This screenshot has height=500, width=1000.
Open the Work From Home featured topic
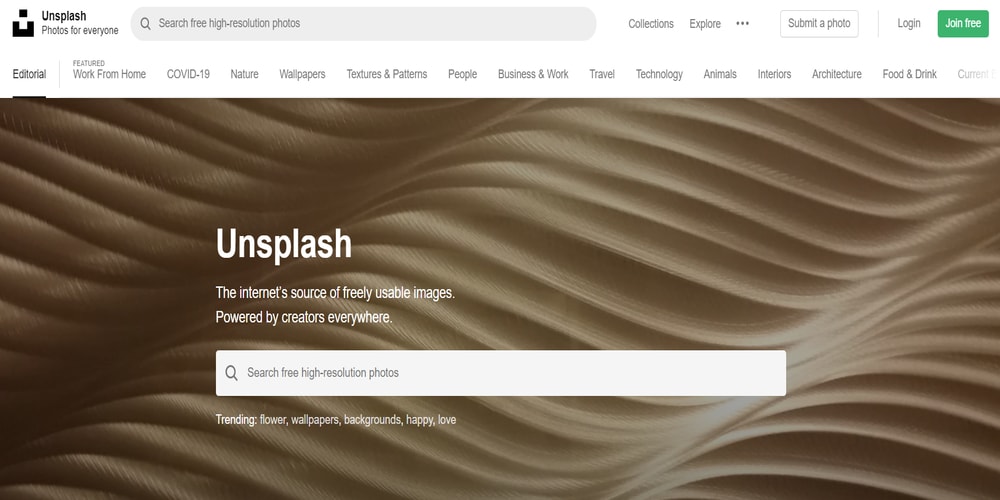[x=109, y=74]
